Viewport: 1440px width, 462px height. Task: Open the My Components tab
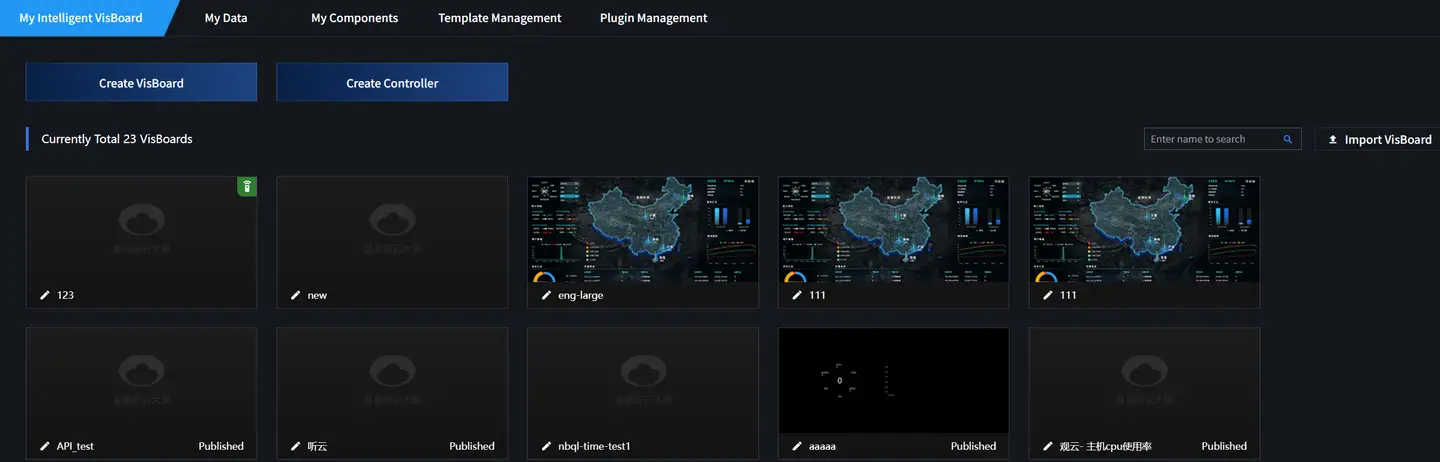[354, 18]
